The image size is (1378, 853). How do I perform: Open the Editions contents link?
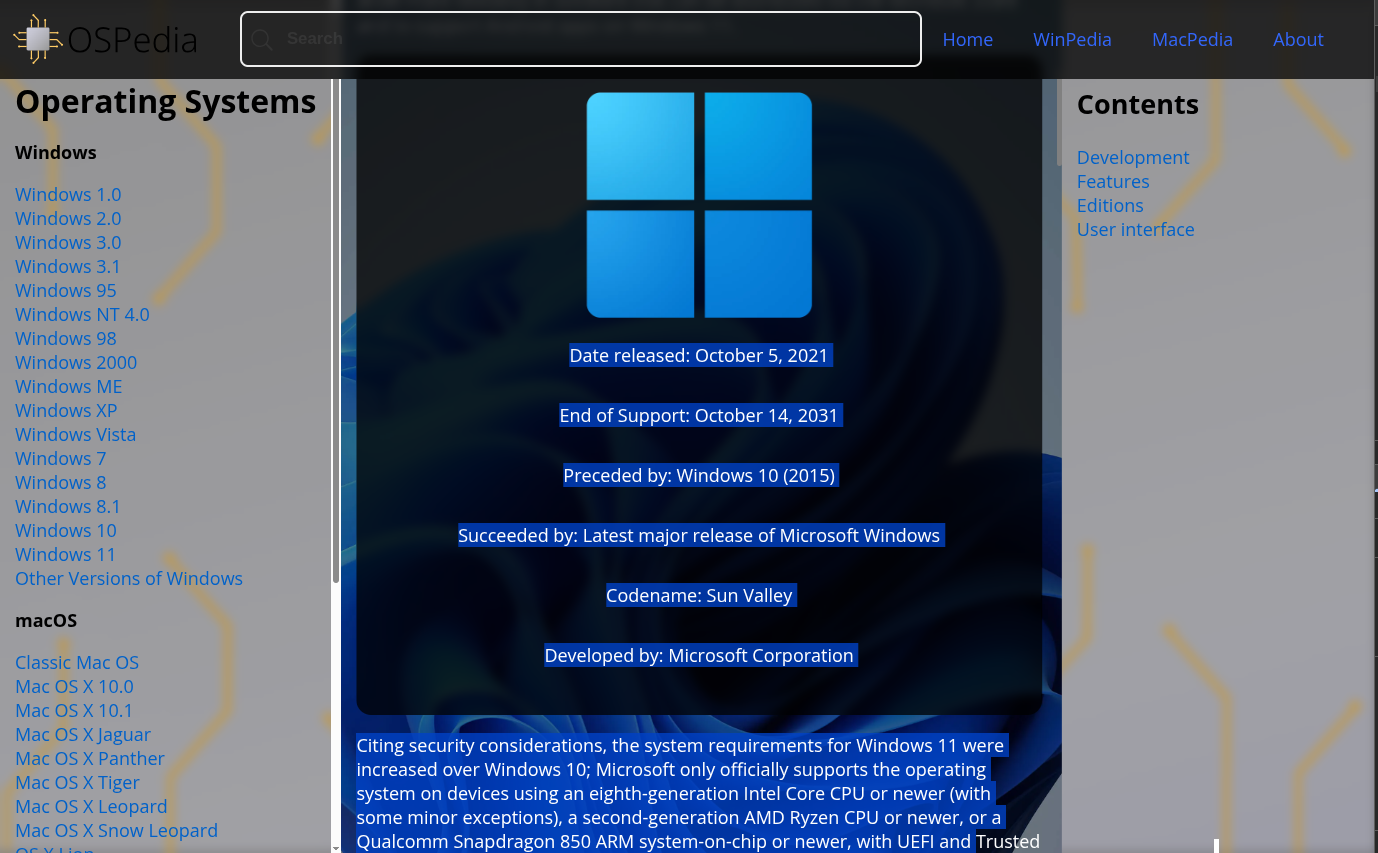click(1109, 205)
